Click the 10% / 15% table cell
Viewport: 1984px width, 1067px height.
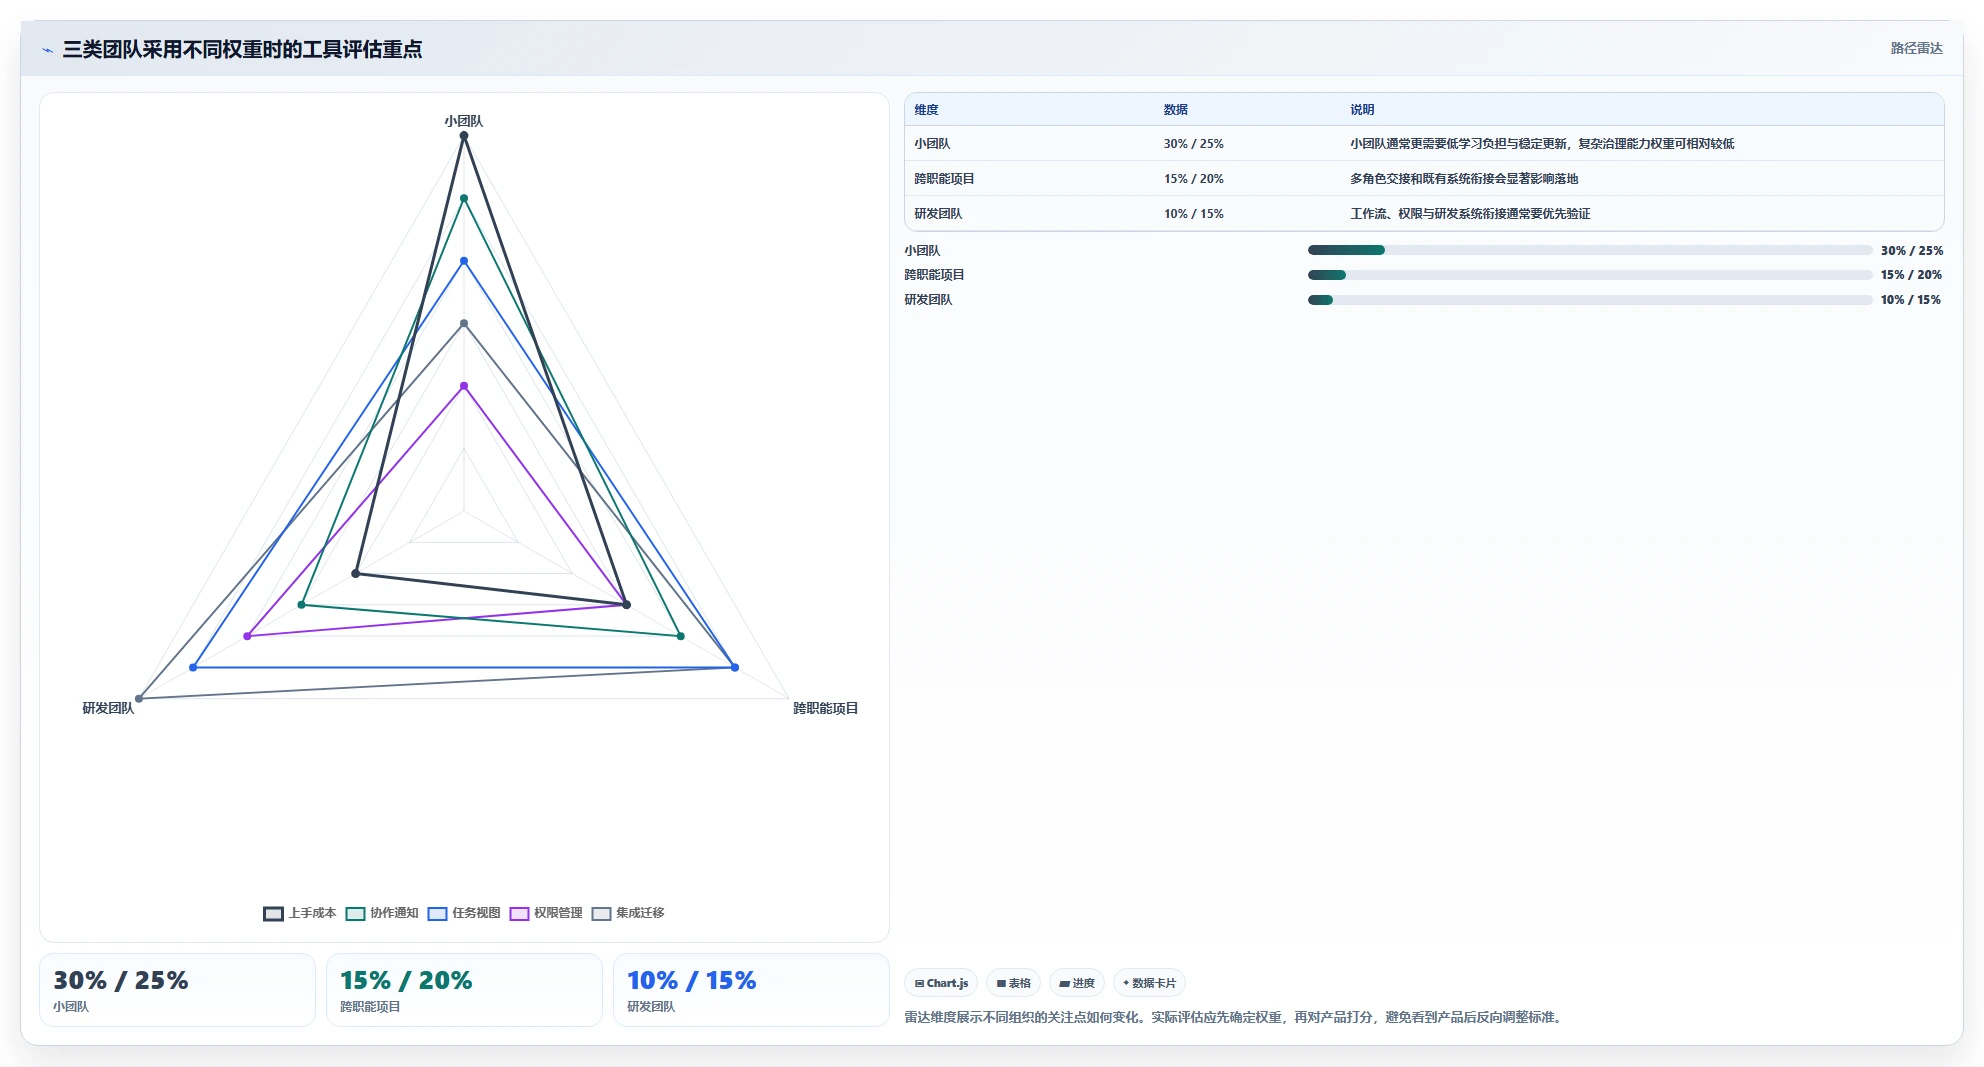click(x=1193, y=214)
